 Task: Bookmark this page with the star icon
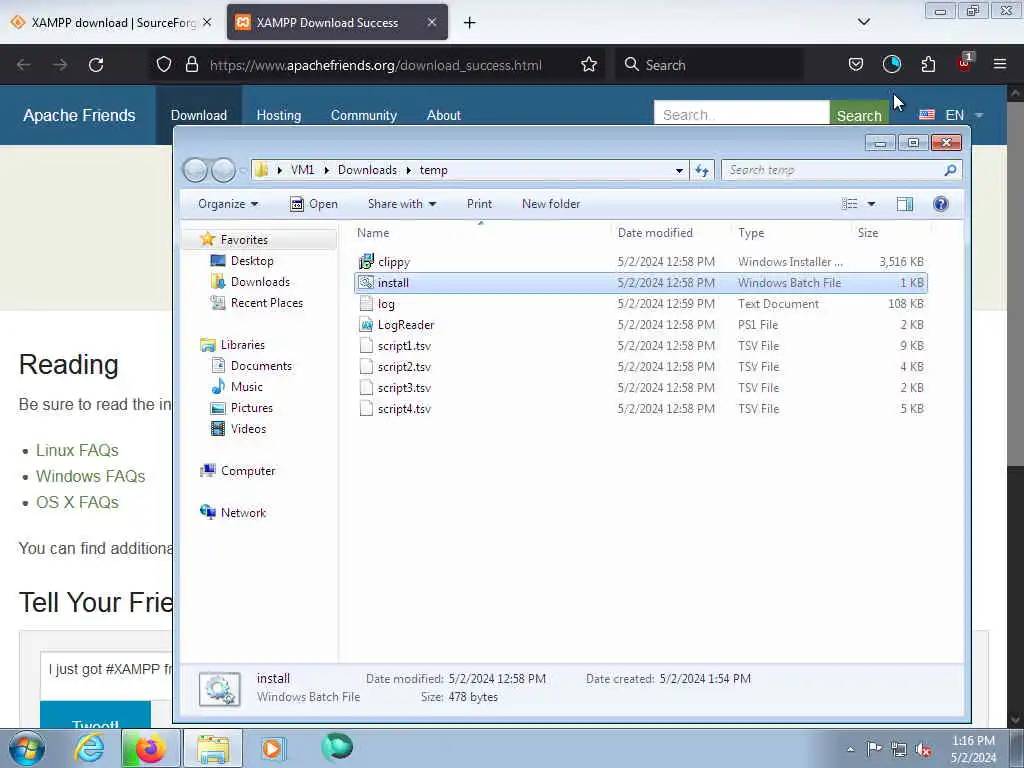[x=588, y=65]
